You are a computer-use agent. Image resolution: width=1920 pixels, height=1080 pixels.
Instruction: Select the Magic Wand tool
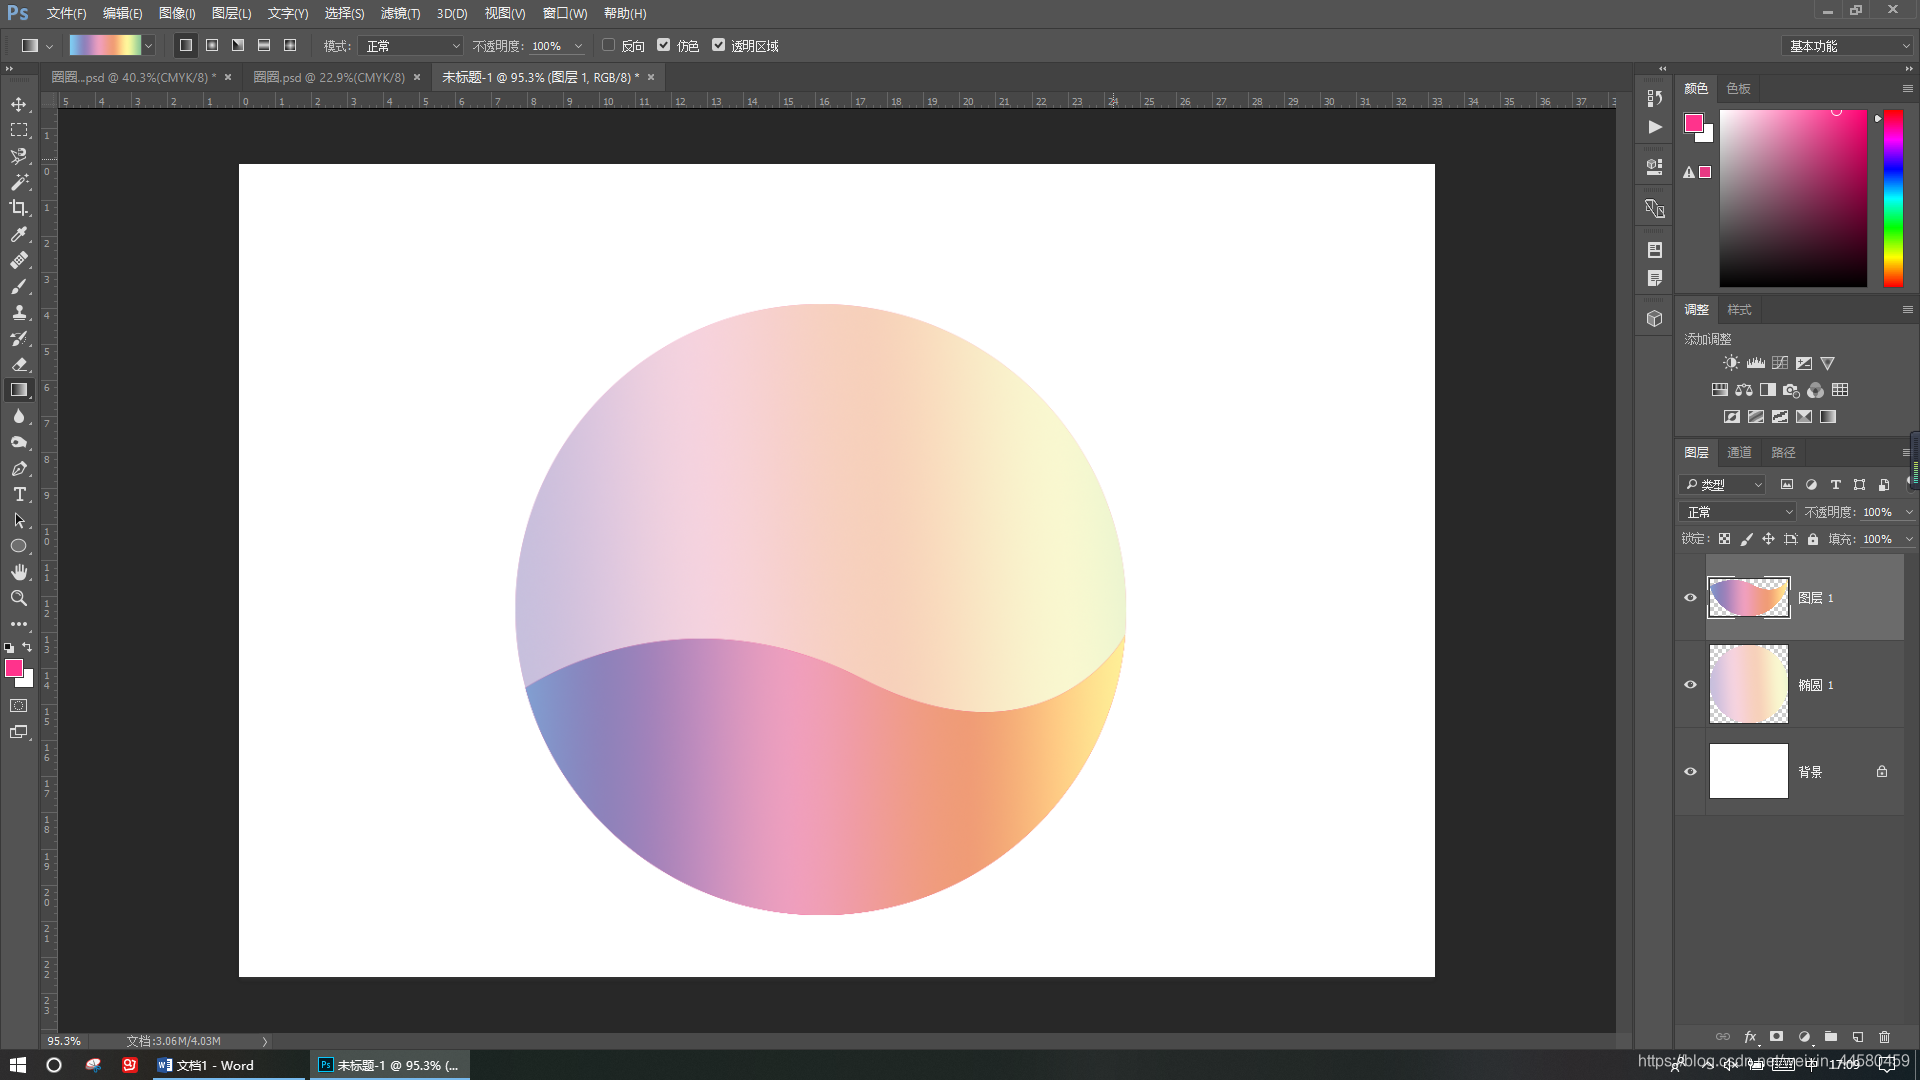coord(19,182)
